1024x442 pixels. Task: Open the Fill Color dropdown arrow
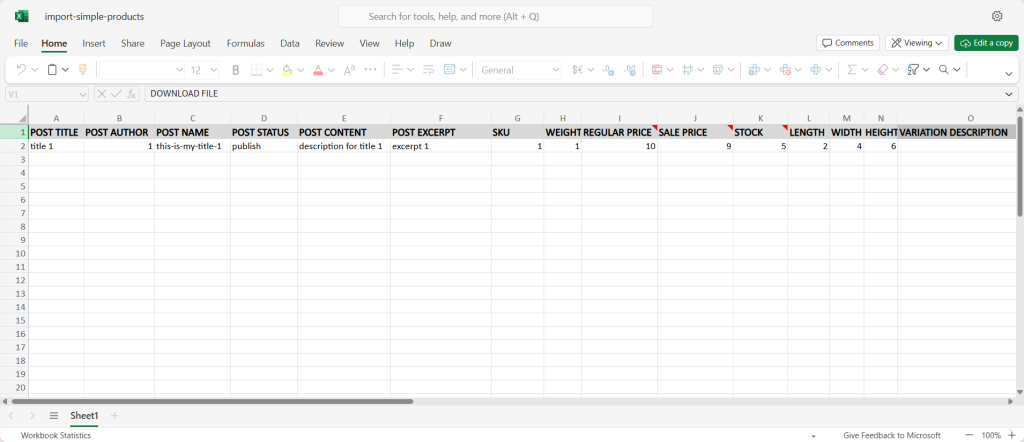300,70
